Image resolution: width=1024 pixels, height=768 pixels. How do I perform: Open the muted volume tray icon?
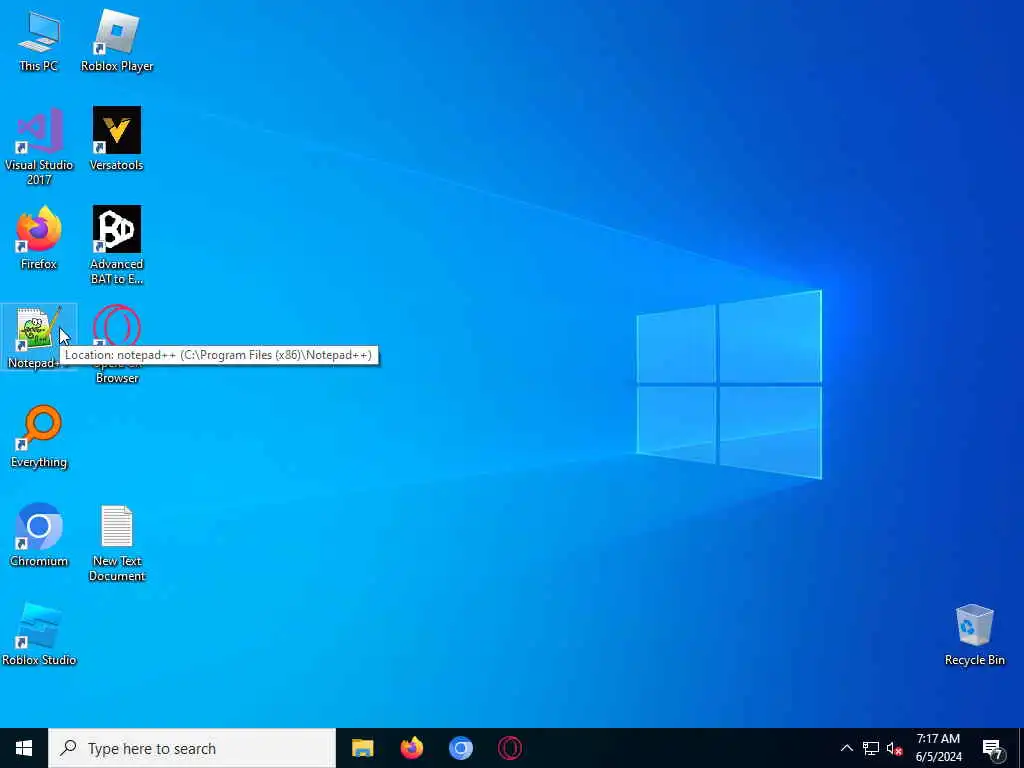[894, 749]
